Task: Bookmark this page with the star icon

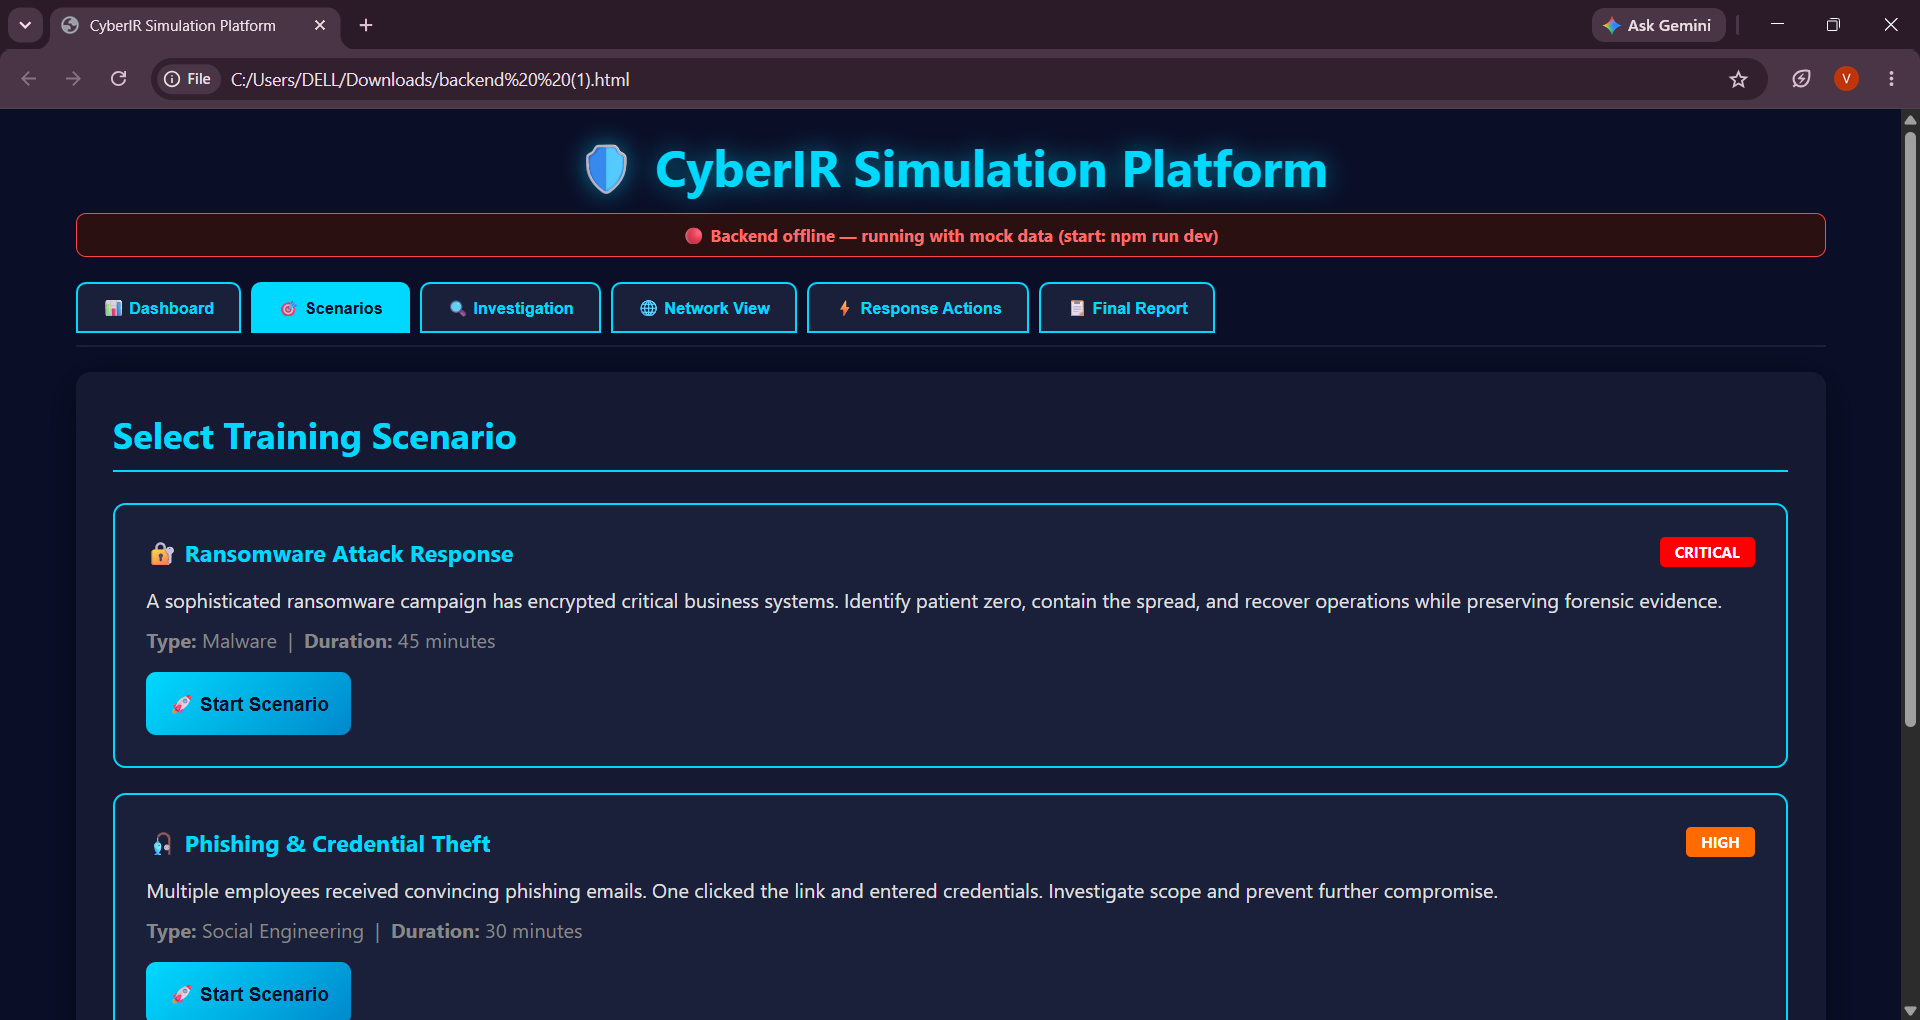Action: click(x=1738, y=79)
